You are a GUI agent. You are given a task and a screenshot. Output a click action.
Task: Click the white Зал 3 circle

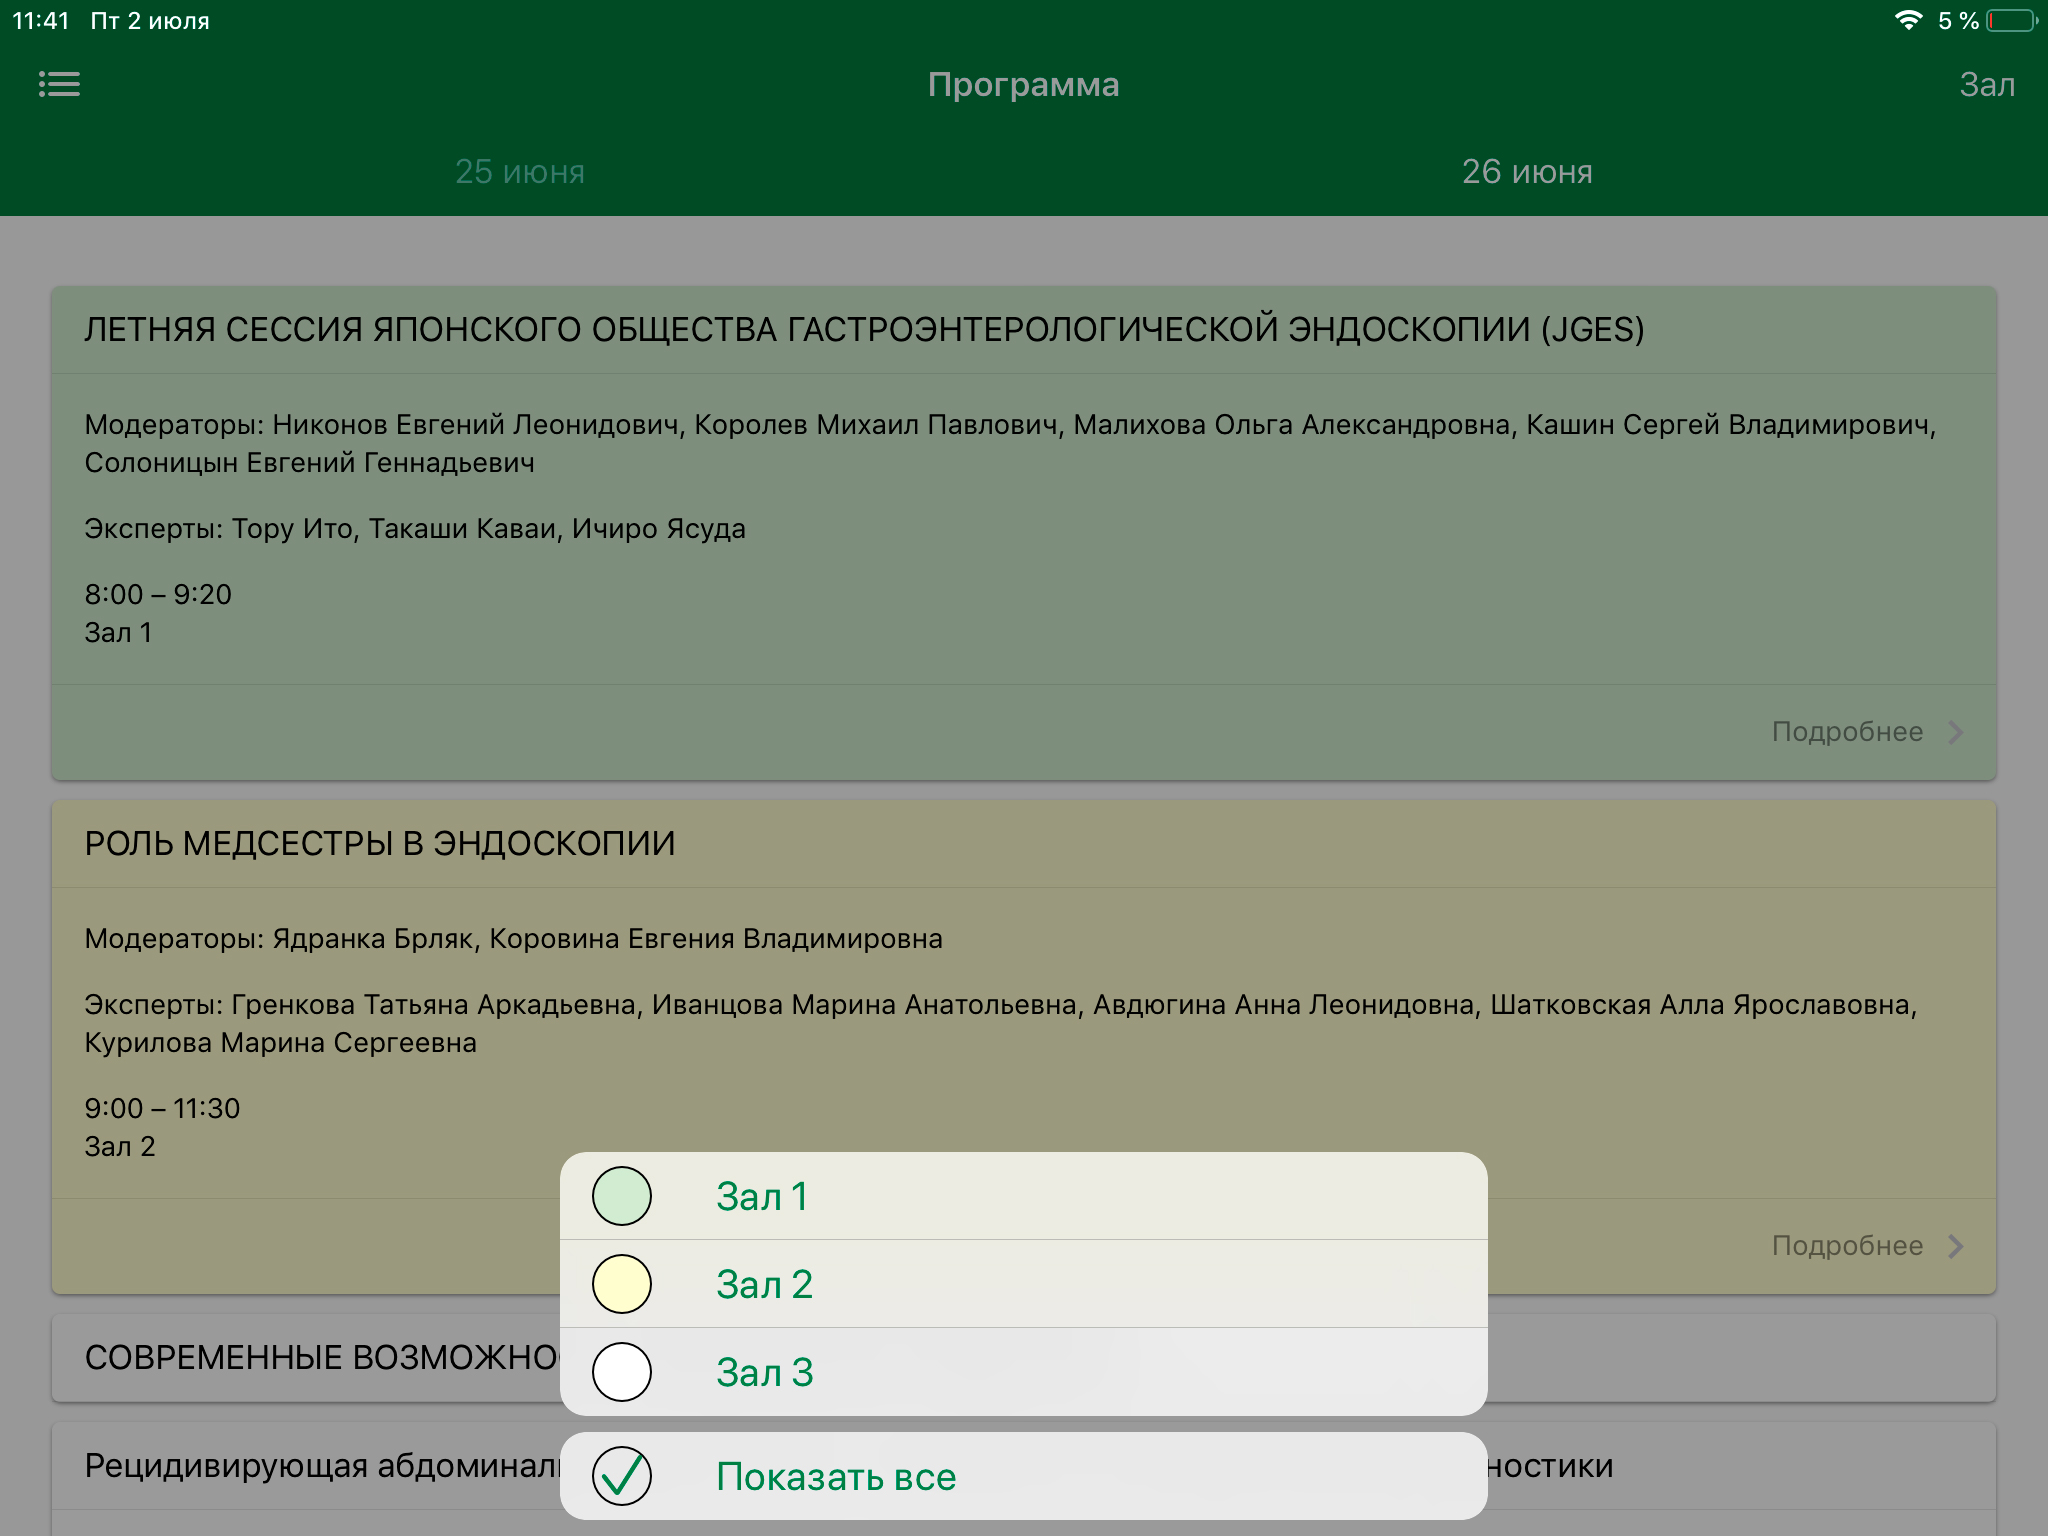pyautogui.click(x=622, y=1372)
